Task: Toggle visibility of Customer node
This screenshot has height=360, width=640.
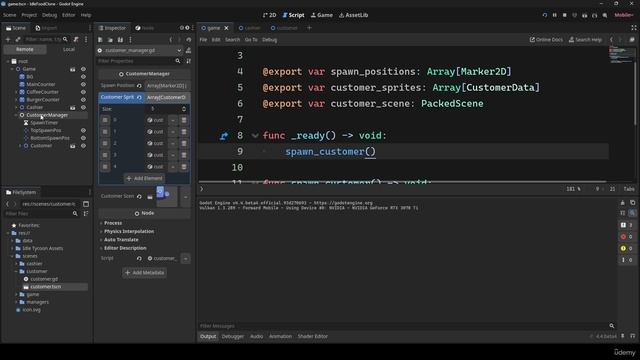Action: pos(83,146)
